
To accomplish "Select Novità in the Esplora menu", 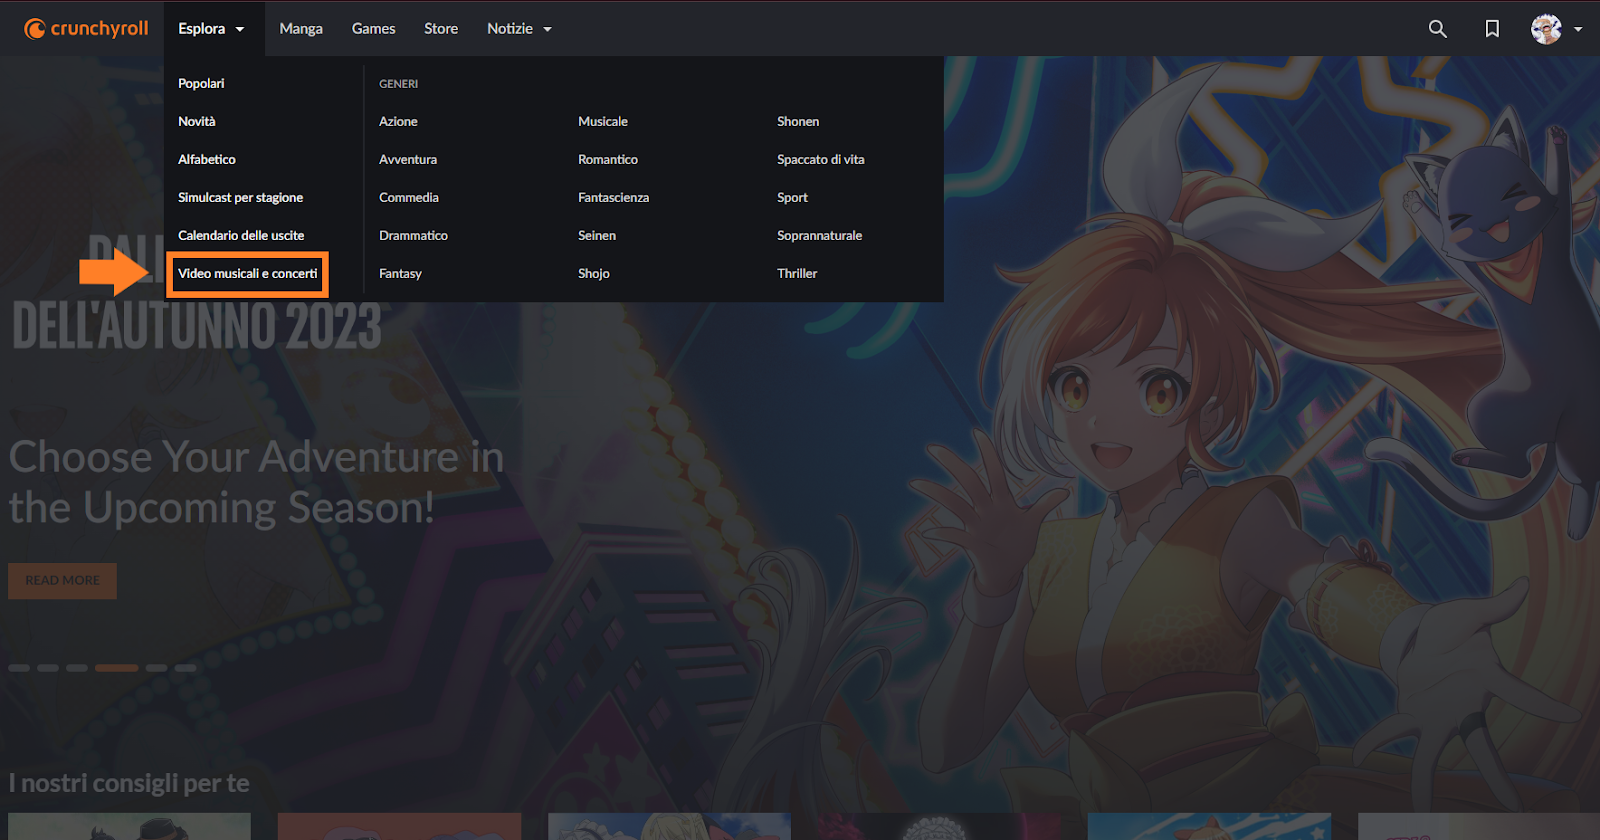I will [197, 121].
